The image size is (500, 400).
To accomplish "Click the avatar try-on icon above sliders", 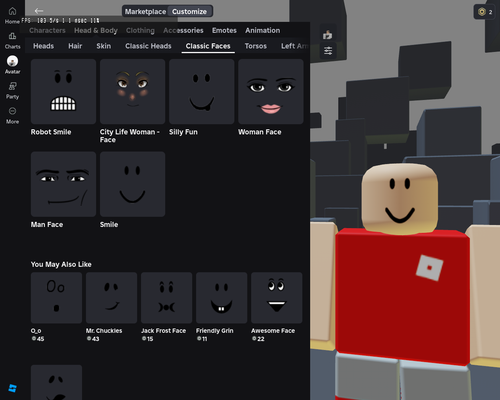I will click(x=328, y=35).
